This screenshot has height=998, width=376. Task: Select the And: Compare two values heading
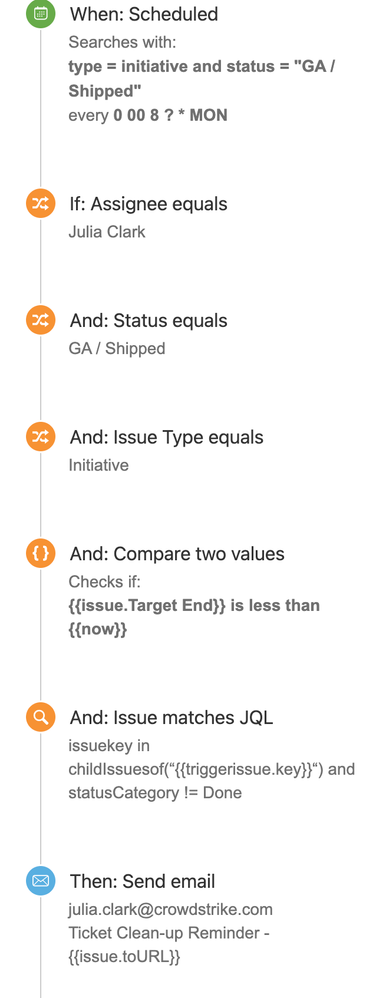click(177, 554)
